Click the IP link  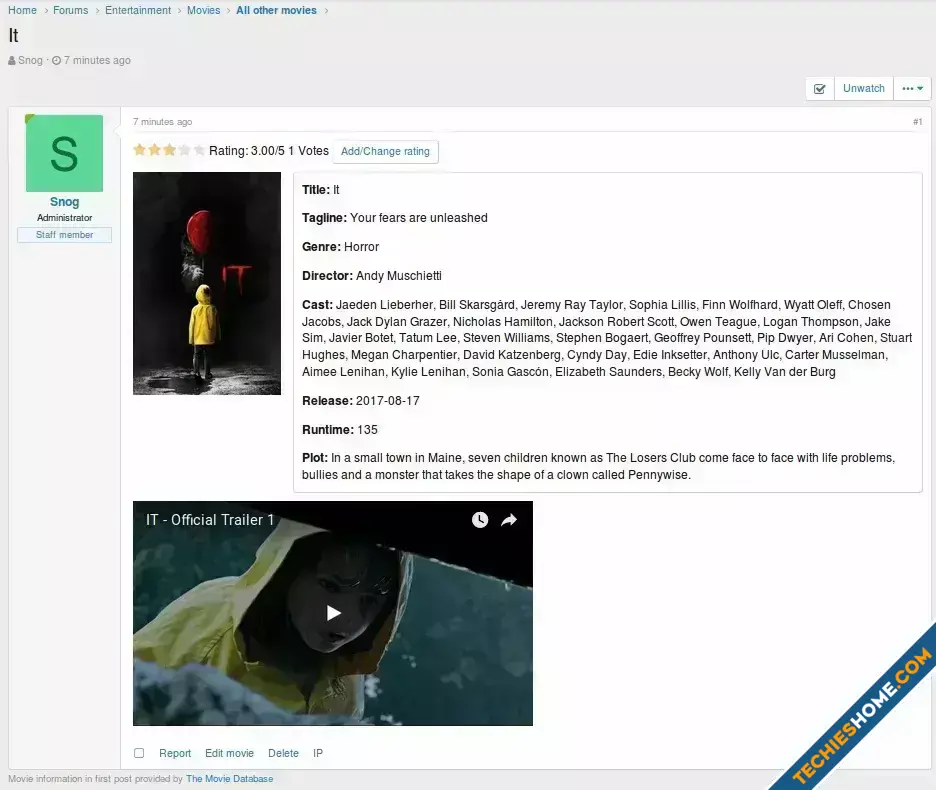(318, 753)
